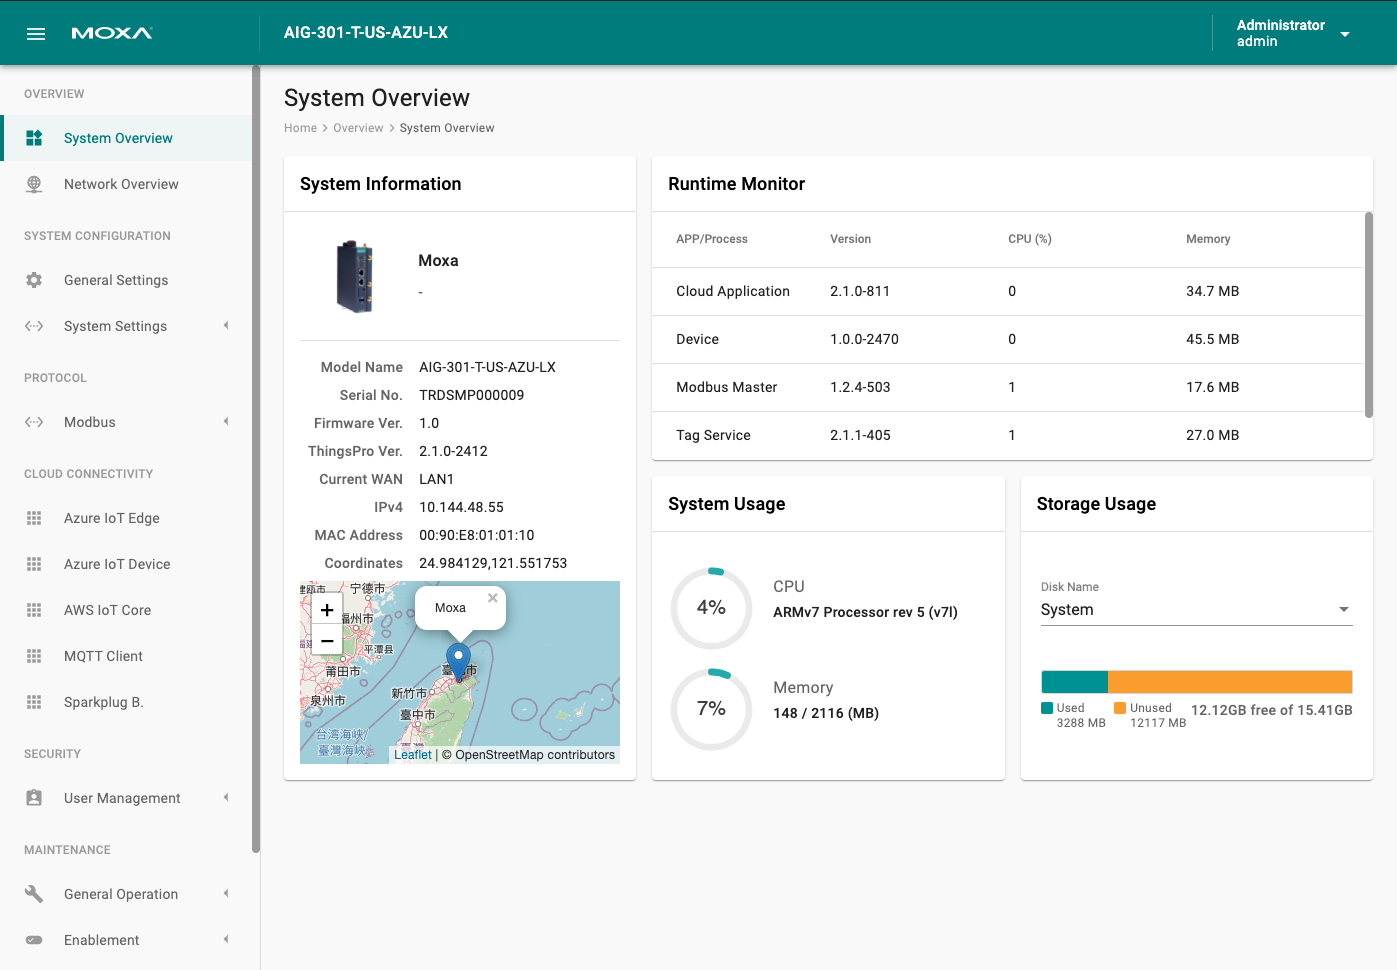The image size is (1397, 970).
Task: Click the General Settings gear icon
Action: pyautogui.click(x=34, y=280)
